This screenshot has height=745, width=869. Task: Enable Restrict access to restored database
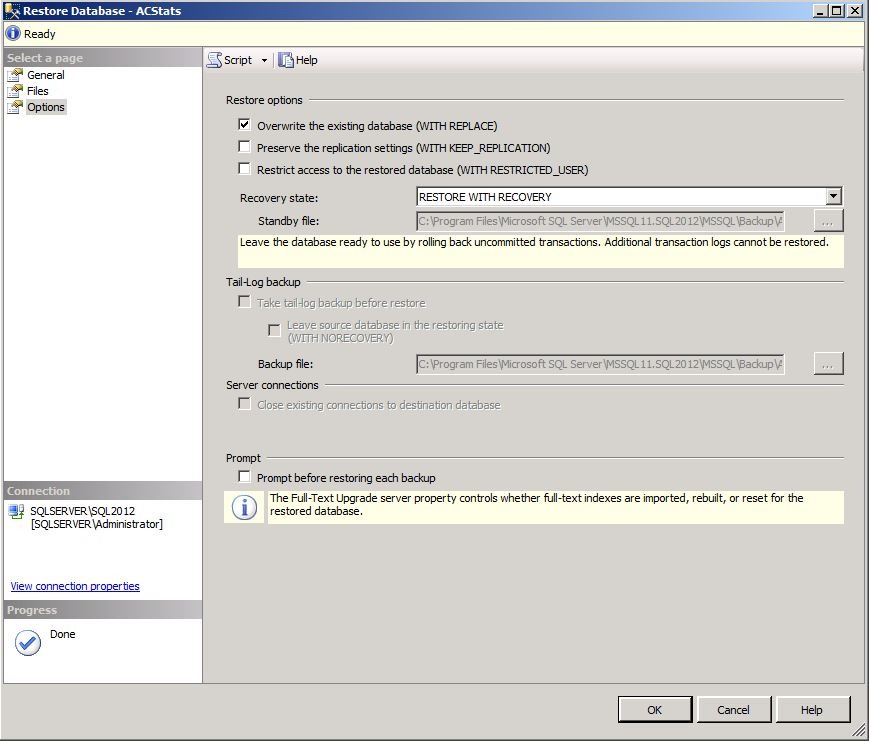point(244,169)
